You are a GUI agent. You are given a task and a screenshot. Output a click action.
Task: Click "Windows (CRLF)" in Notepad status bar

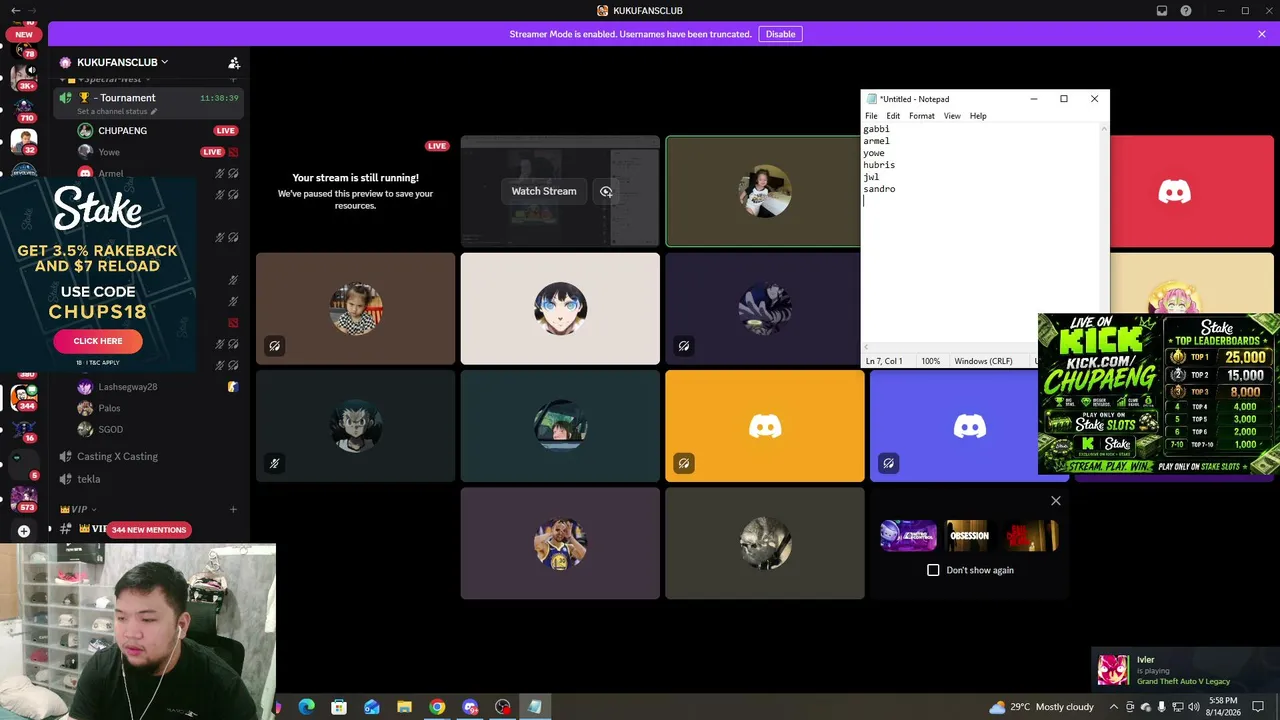click(x=984, y=361)
